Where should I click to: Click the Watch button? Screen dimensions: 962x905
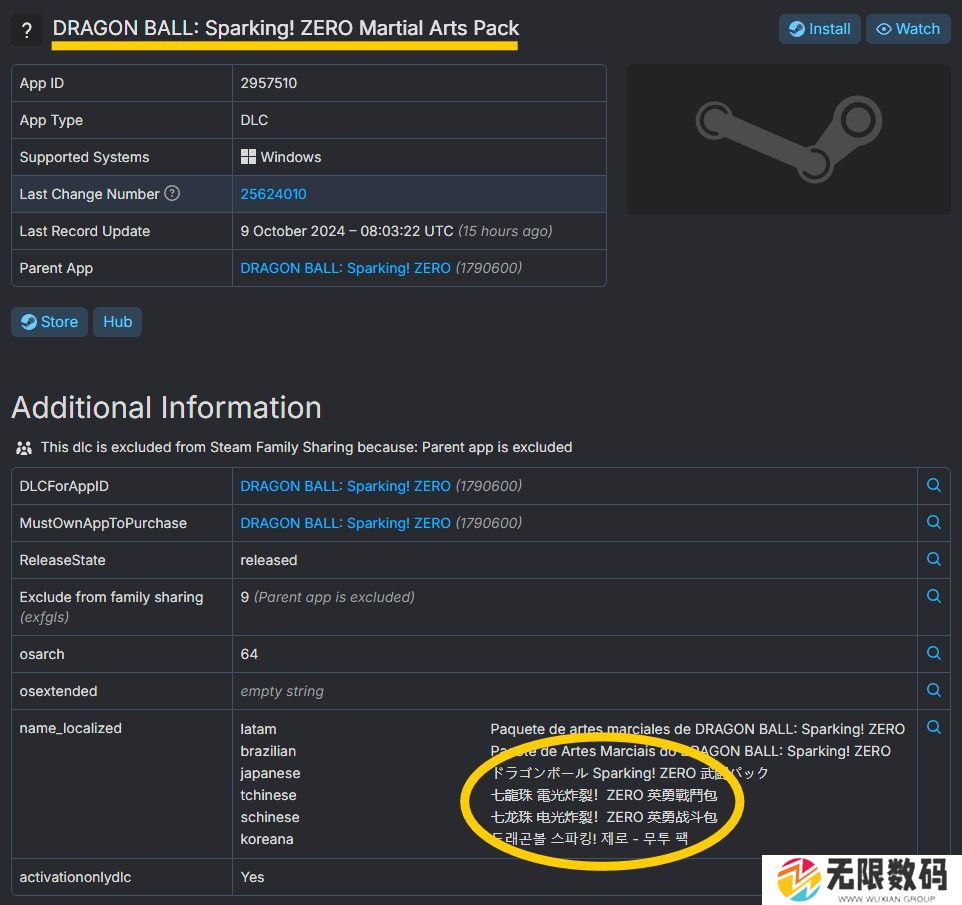click(908, 29)
